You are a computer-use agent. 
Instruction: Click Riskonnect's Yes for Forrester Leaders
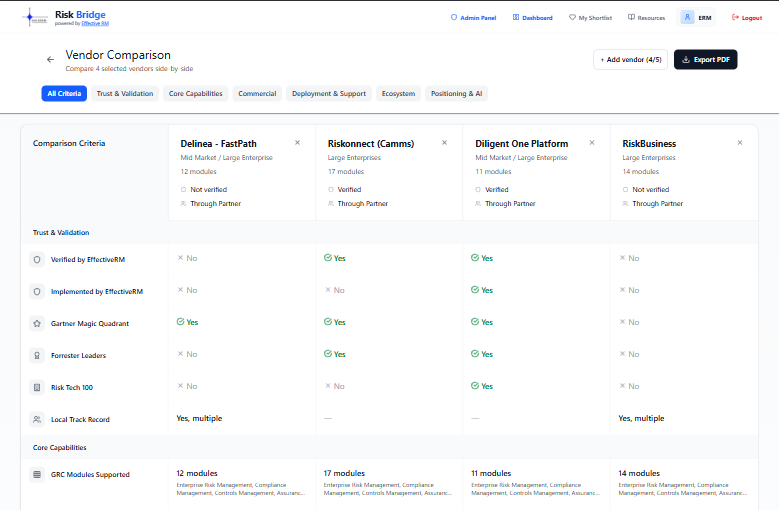tap(335, 354)
